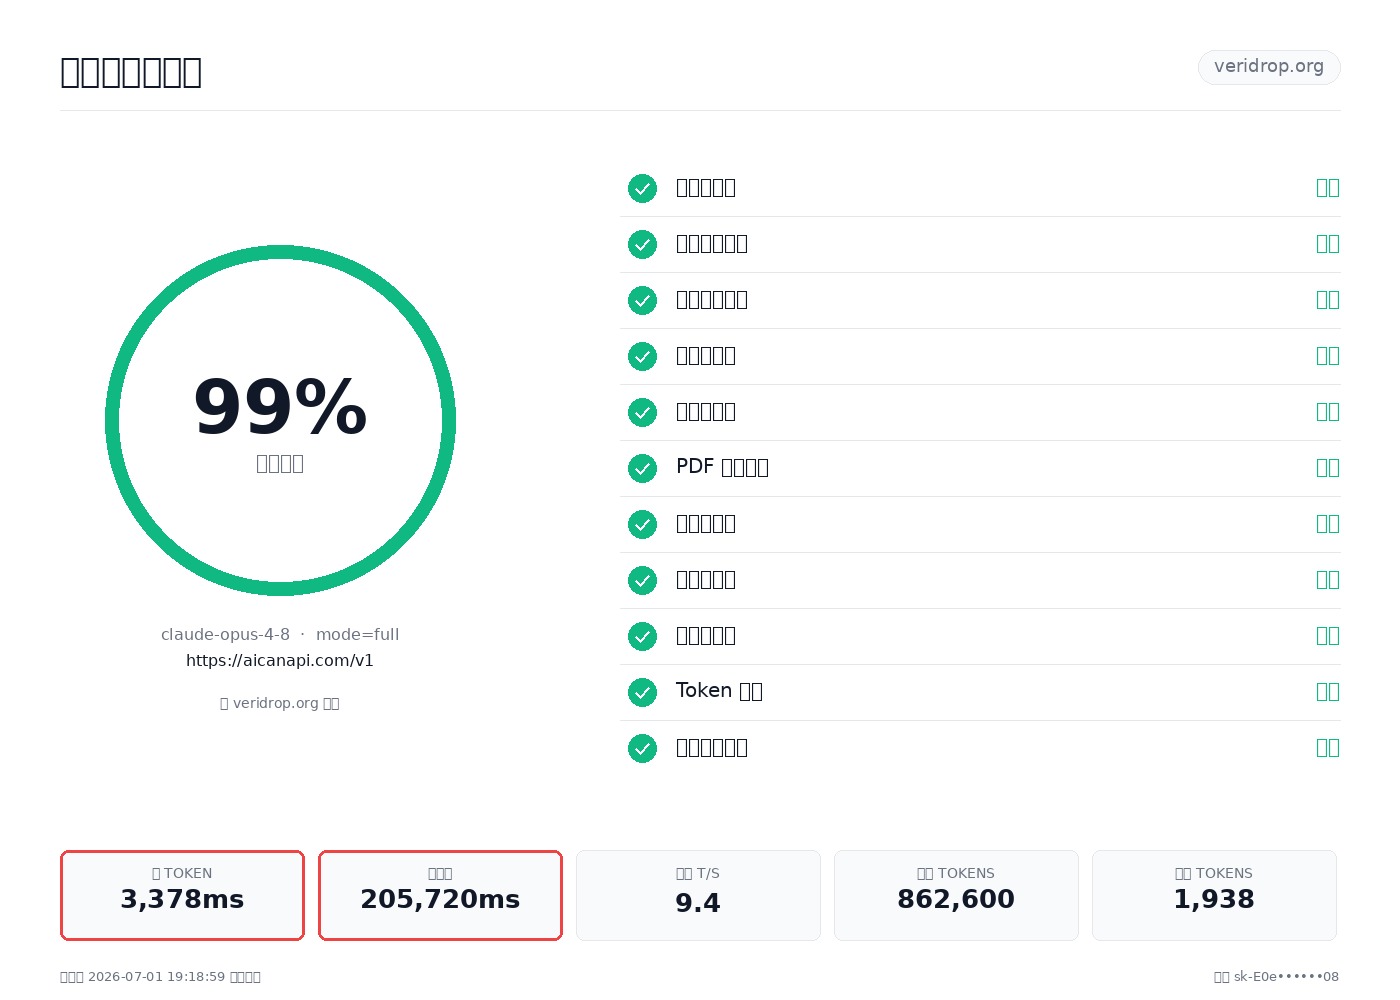Screen dimensions: 1400x1000
Task: Click the green check icon in PDF row
Action: (642, 468)
